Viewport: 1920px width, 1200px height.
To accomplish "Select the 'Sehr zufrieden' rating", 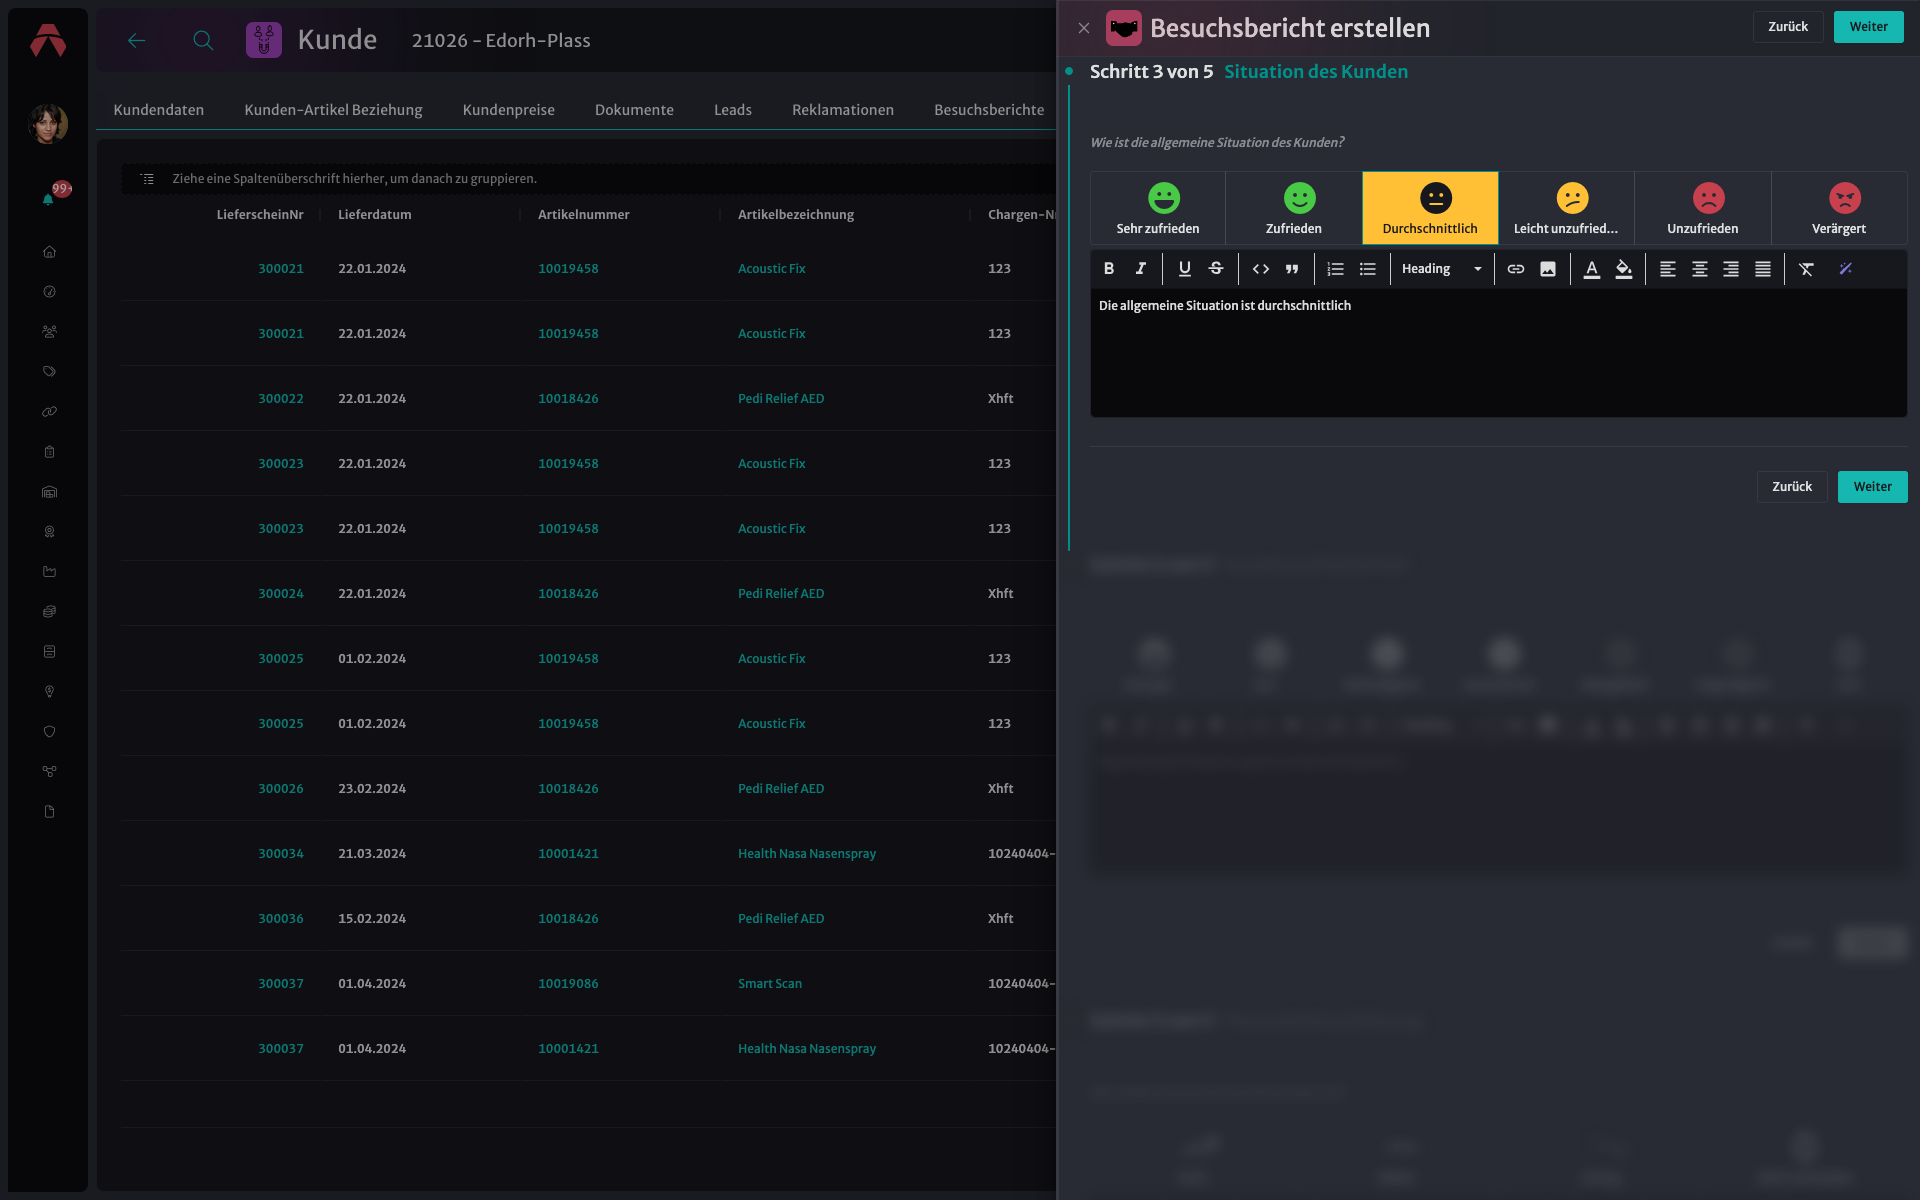I will [x=1158, y=208].
